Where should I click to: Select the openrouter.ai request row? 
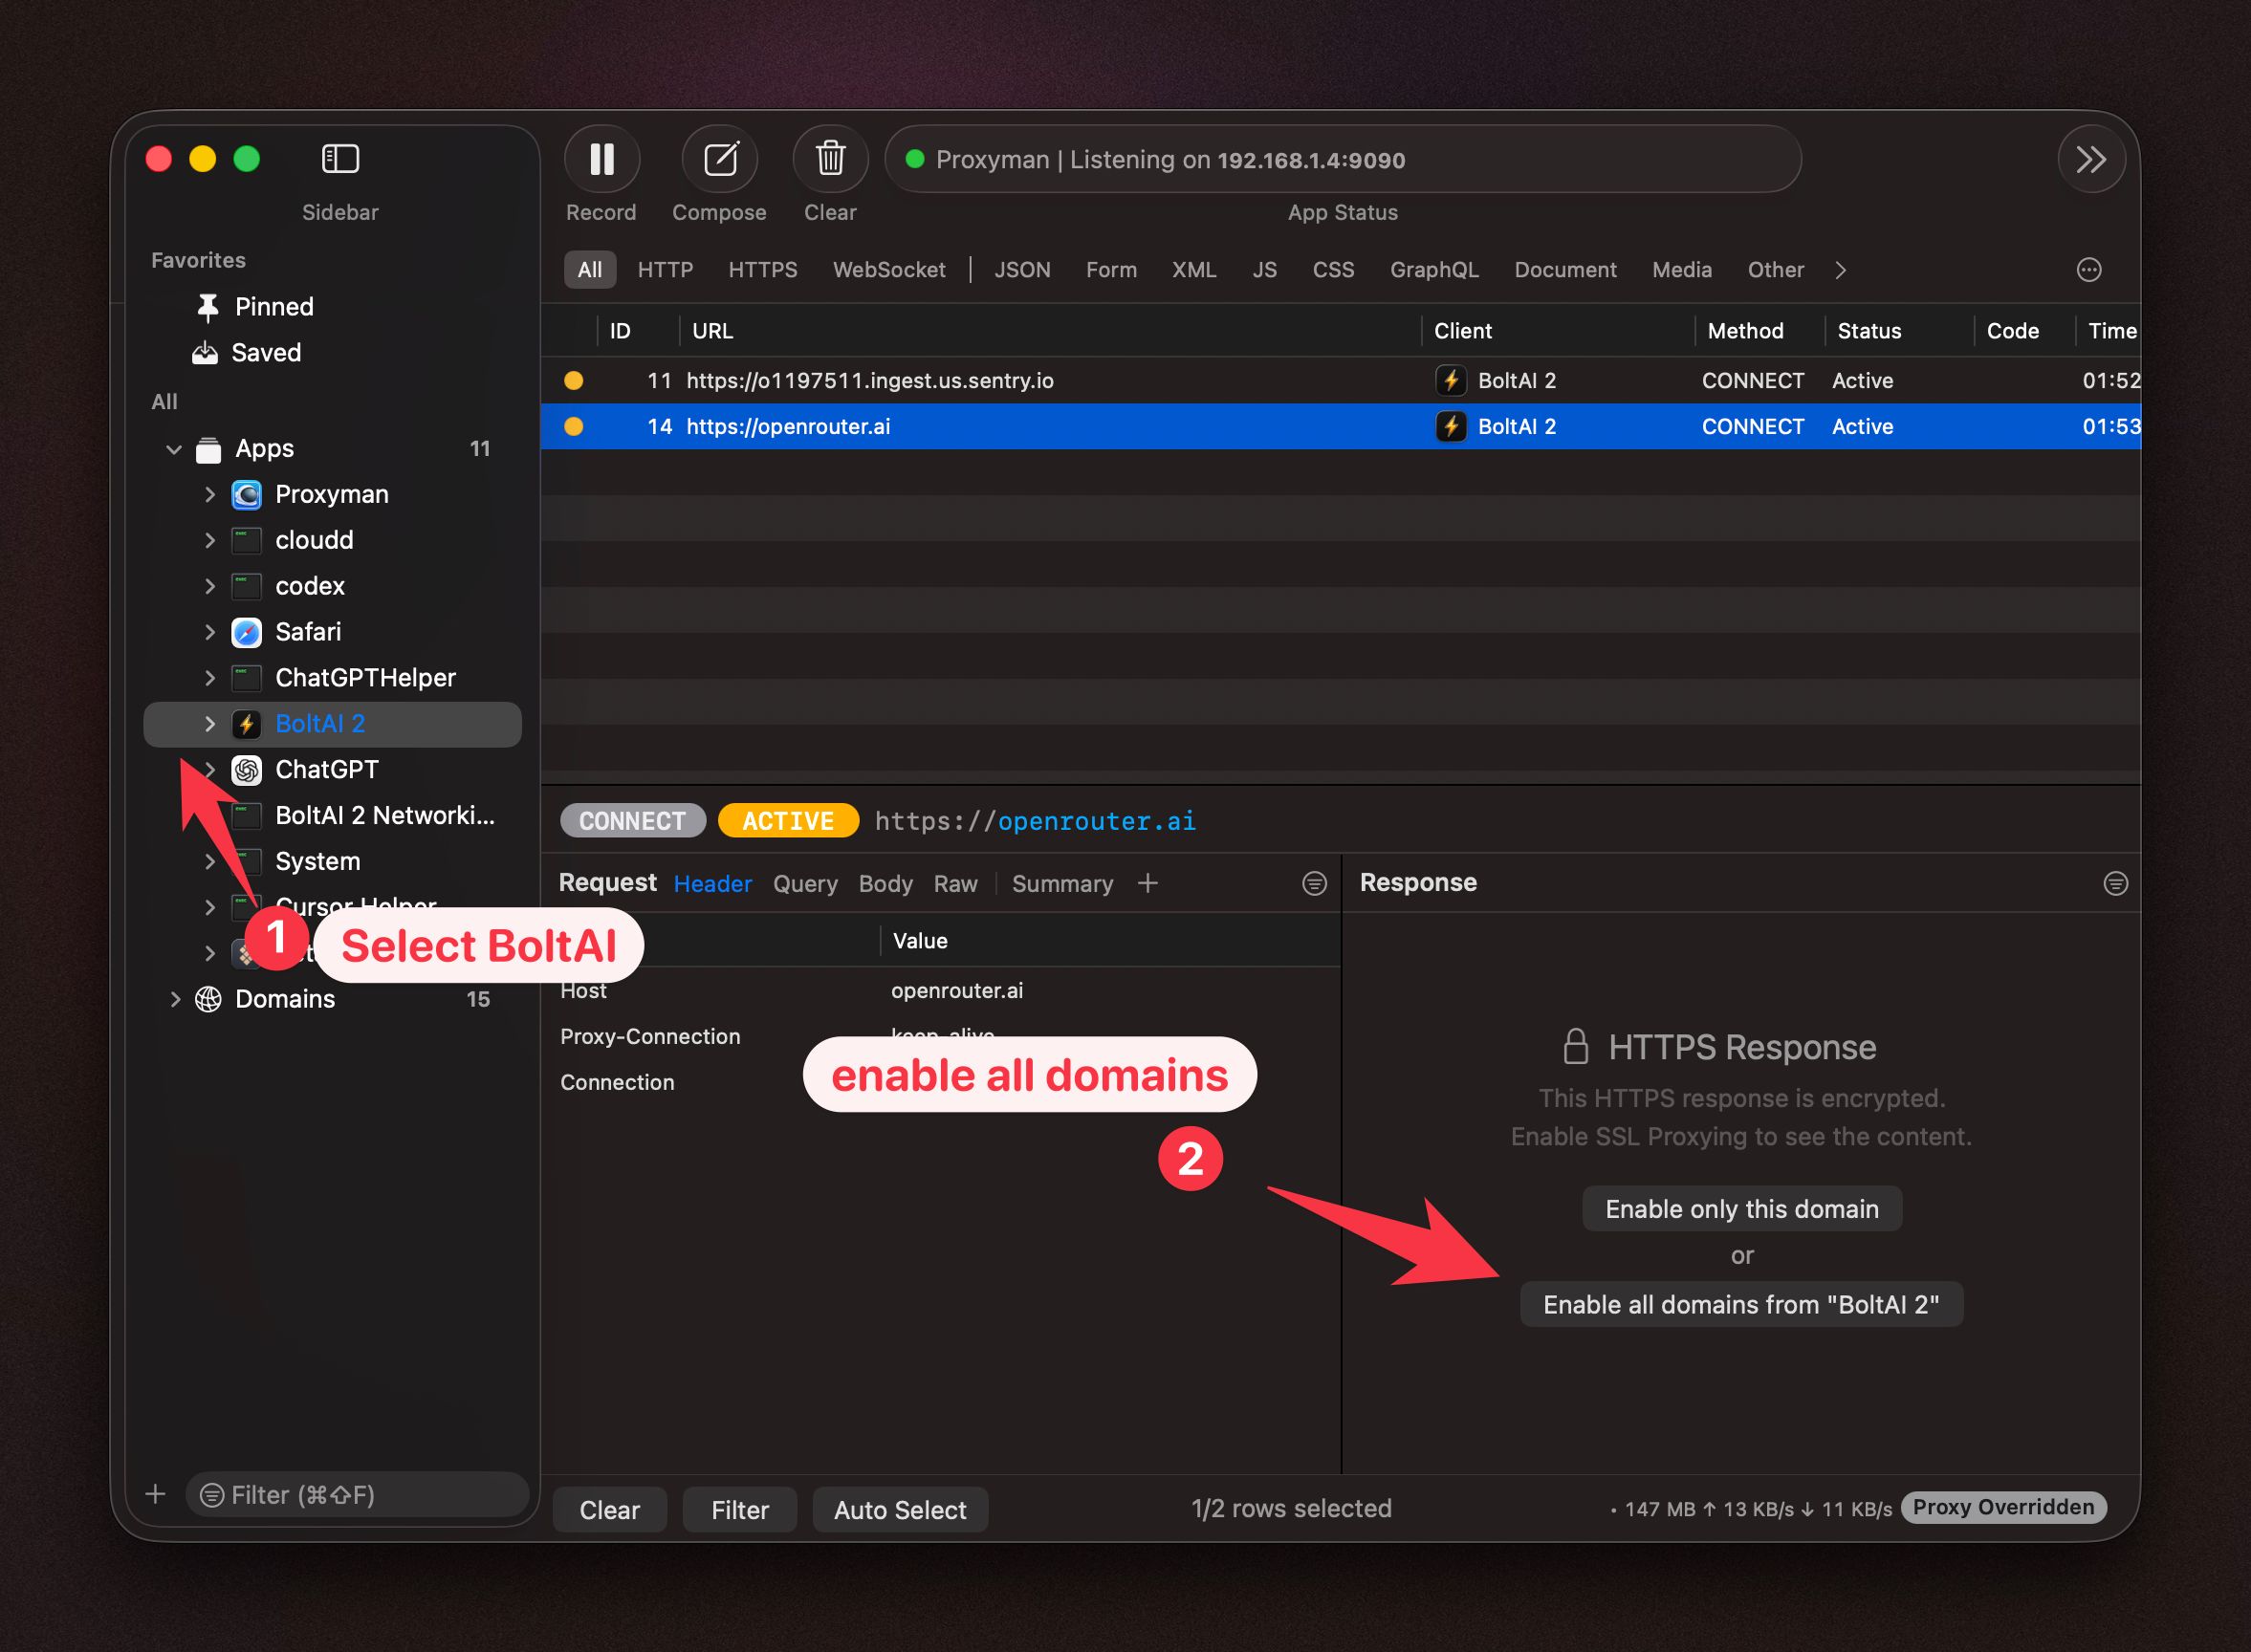1340,427
